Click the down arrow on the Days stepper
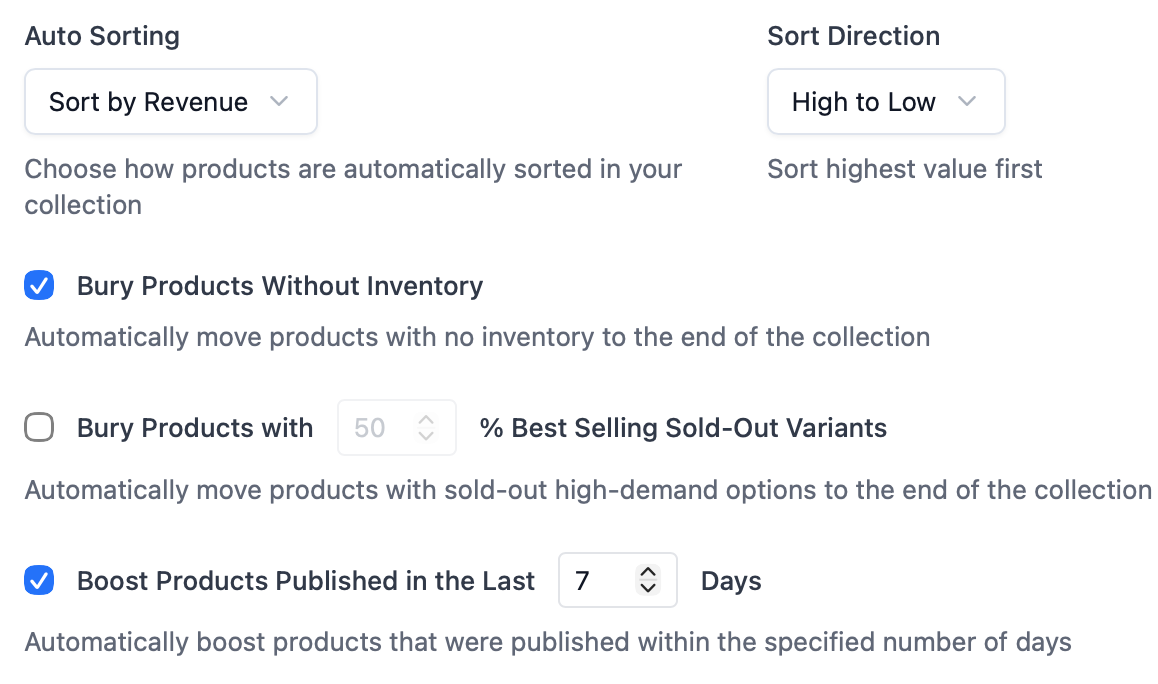This screenshot has width=1158, height=684. click(x=648, y=588)
